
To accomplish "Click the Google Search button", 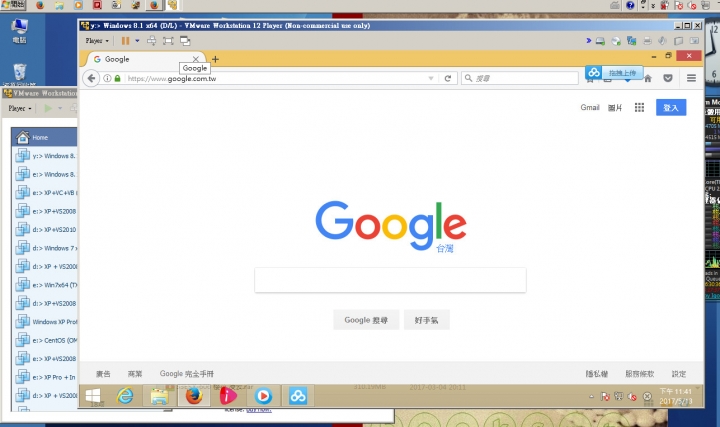I will [x=366, y=320].
